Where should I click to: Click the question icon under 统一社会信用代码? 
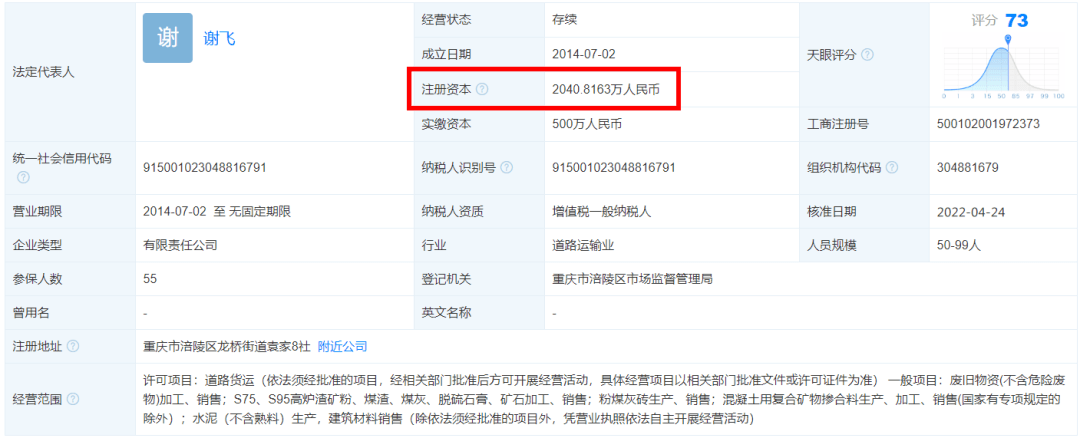click(x=23, y=177)
